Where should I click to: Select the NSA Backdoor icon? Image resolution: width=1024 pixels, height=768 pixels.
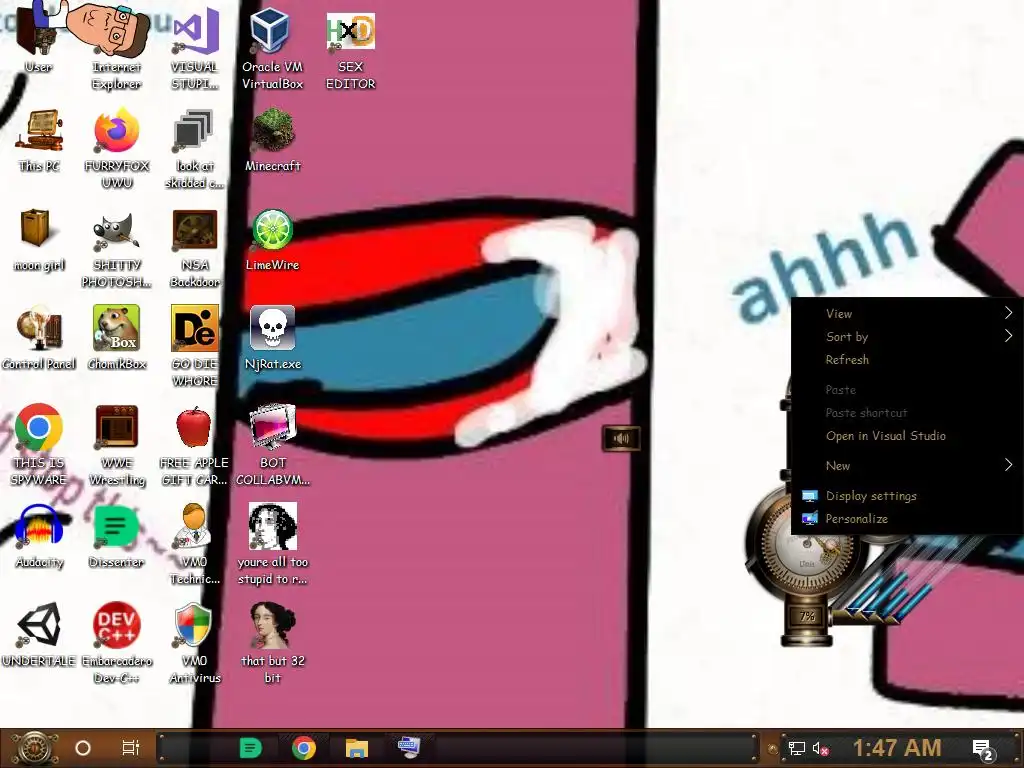tap(195, 248)
